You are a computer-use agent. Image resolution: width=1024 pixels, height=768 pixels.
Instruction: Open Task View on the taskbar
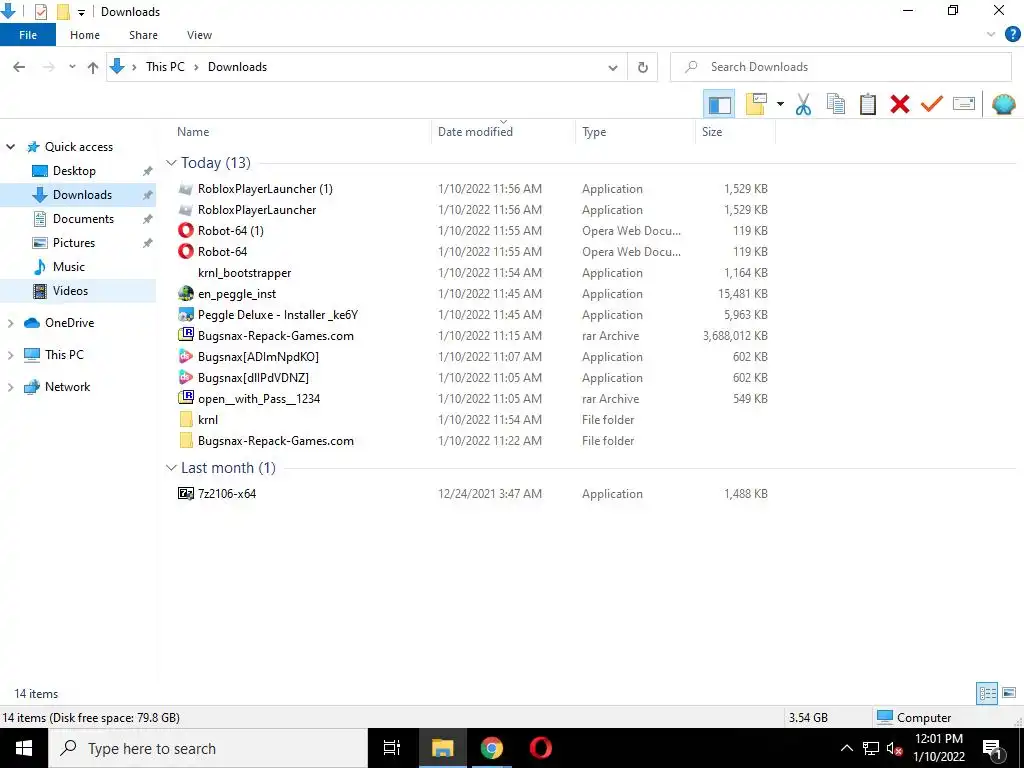(x=392, y=748)
